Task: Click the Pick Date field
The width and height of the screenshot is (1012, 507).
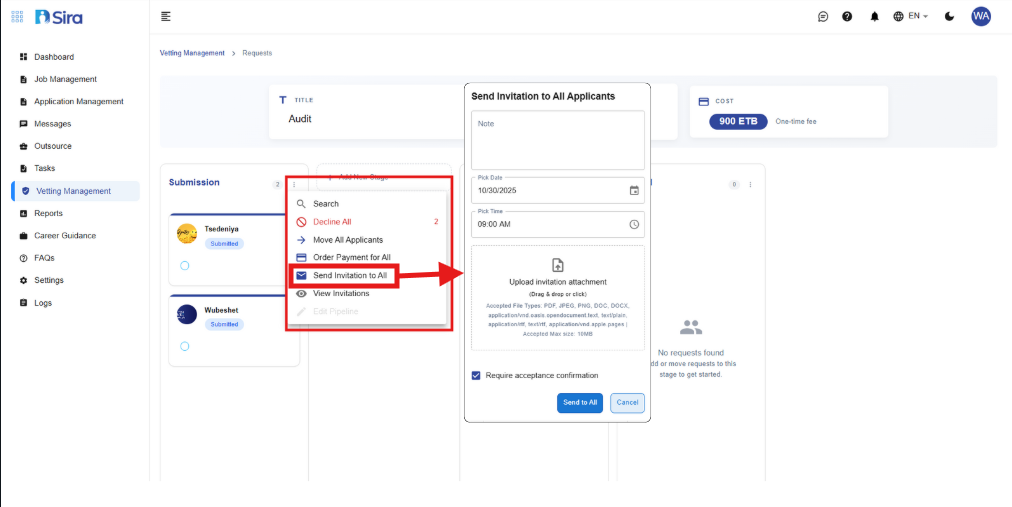Action: (558, 190)
